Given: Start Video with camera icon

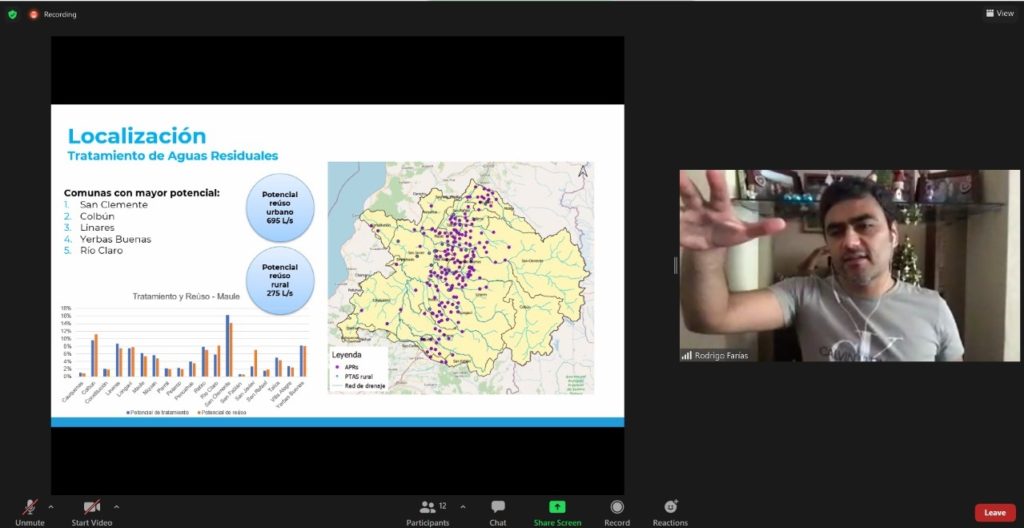Looking at the screenshot, I should pos(91,509).
